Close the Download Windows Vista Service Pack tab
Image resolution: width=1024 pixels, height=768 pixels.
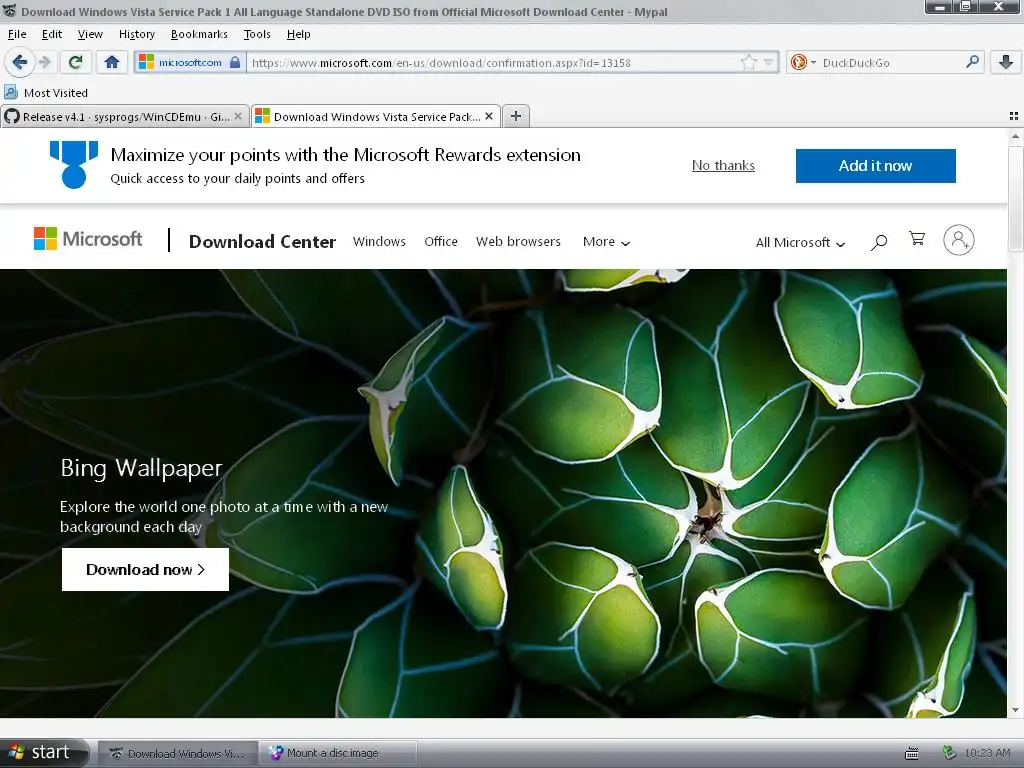coord(488,116)
